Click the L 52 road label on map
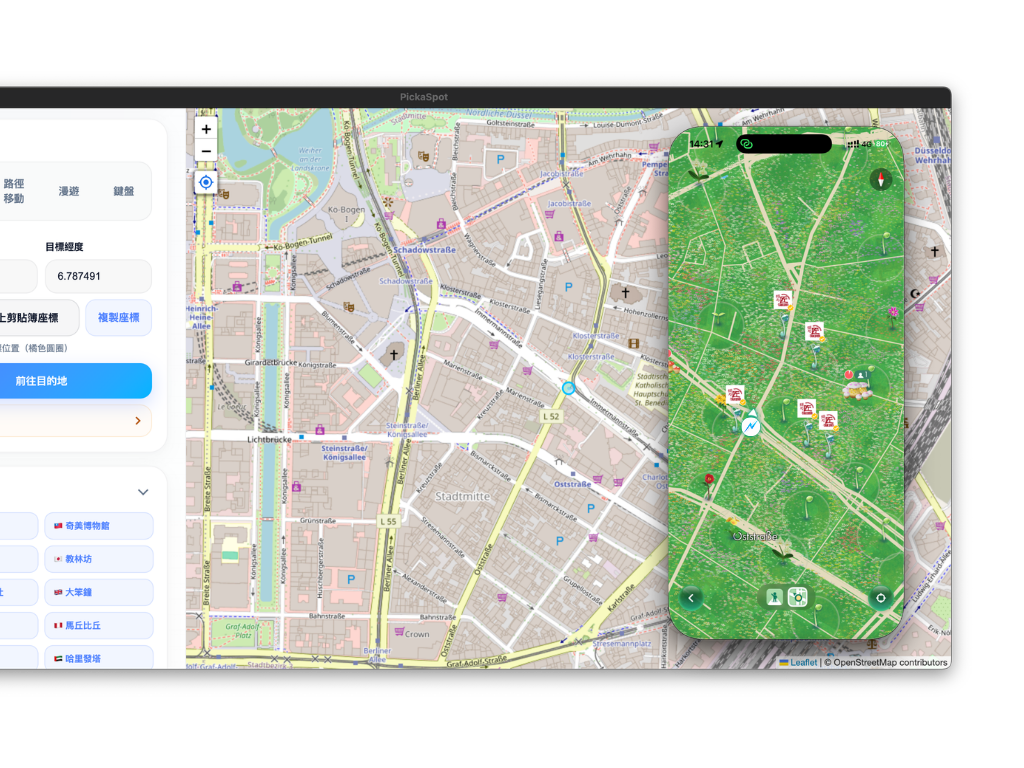Image resolution: width=1024 pixels, height=768 pixels. (551, 416)
